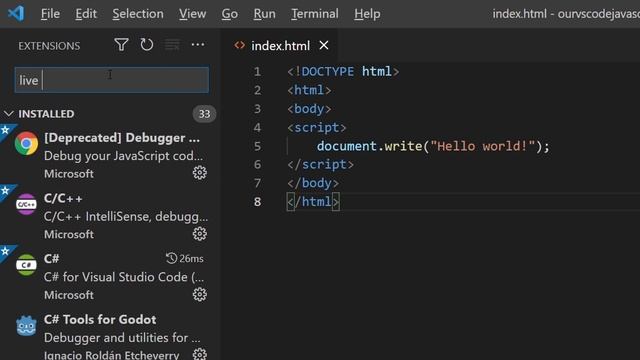Click the closing </script> tag
The image size is (640, 360).
click(320, 164)
